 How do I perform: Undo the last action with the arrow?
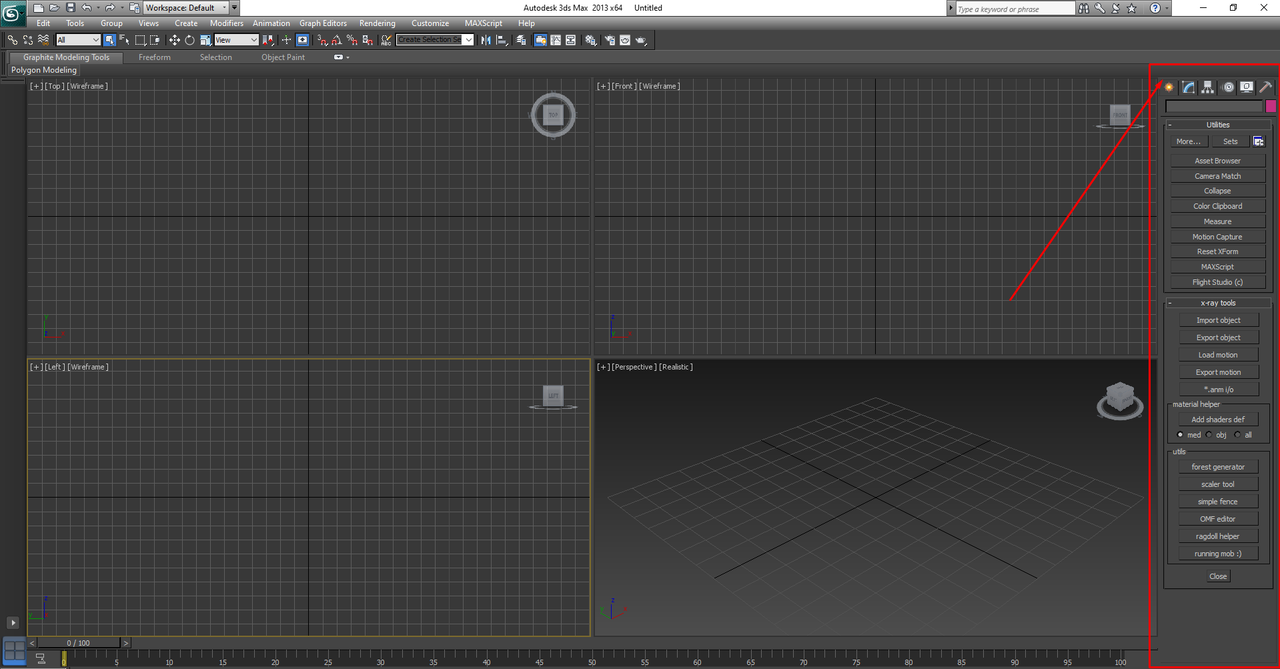[87, 7]
